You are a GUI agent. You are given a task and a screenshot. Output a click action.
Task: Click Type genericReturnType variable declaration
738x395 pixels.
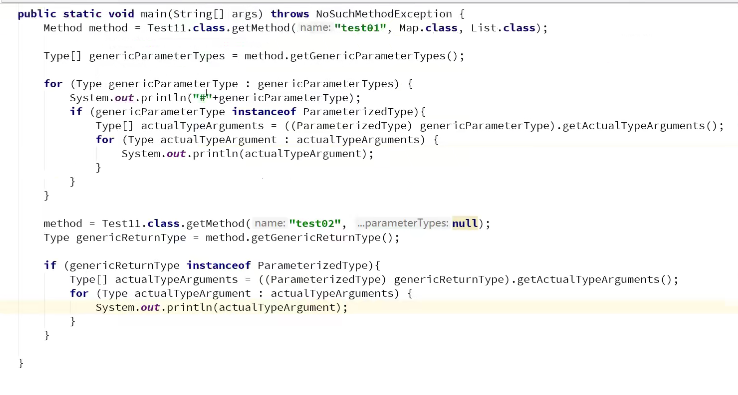(x=115, y=238)
